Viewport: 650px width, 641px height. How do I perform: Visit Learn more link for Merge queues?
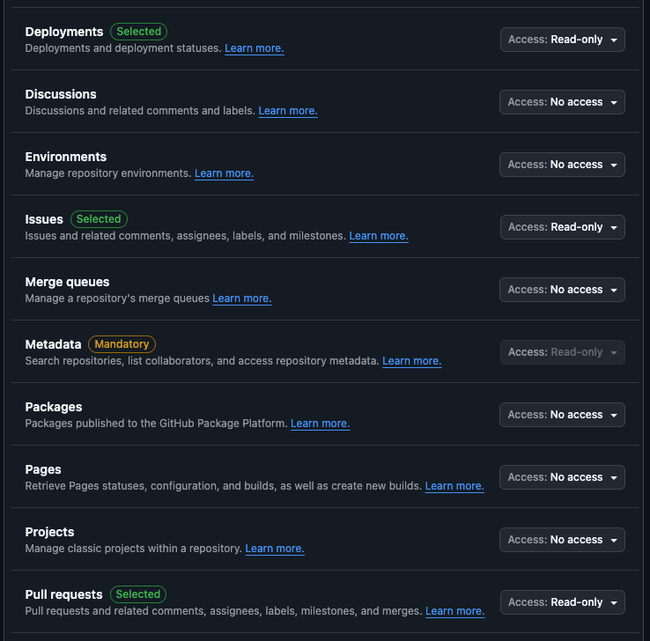click(242, 298)
